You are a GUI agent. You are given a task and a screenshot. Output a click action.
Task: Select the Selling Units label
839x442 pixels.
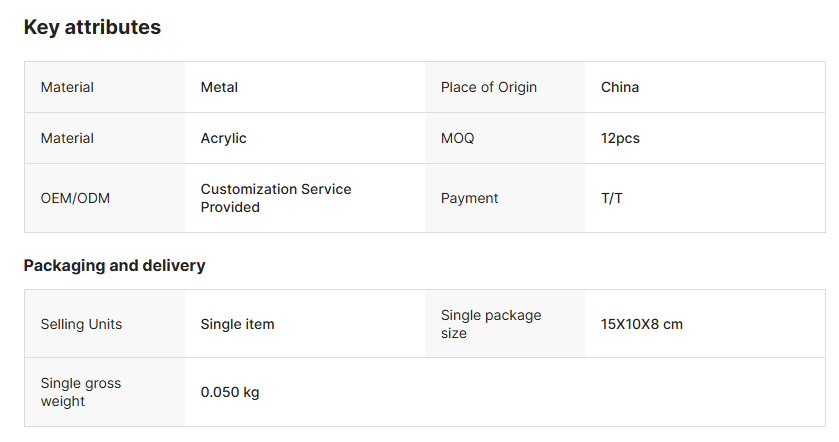81,324
